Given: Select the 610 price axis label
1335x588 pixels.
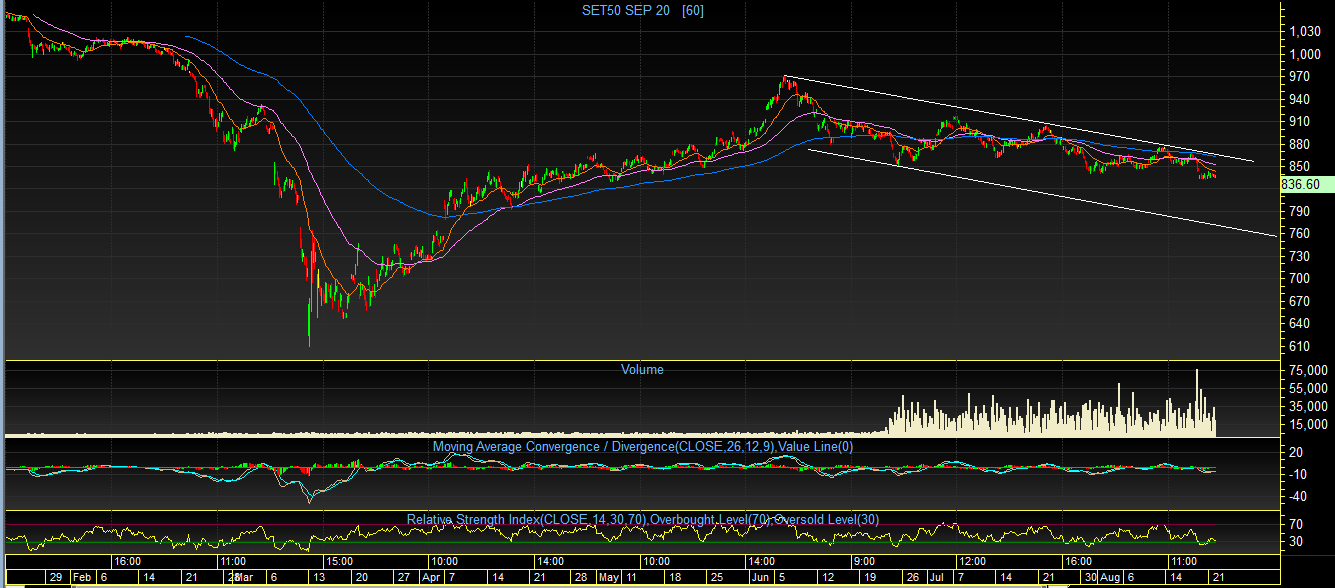Looking at the screenshot, I should tap(1298, 347).
